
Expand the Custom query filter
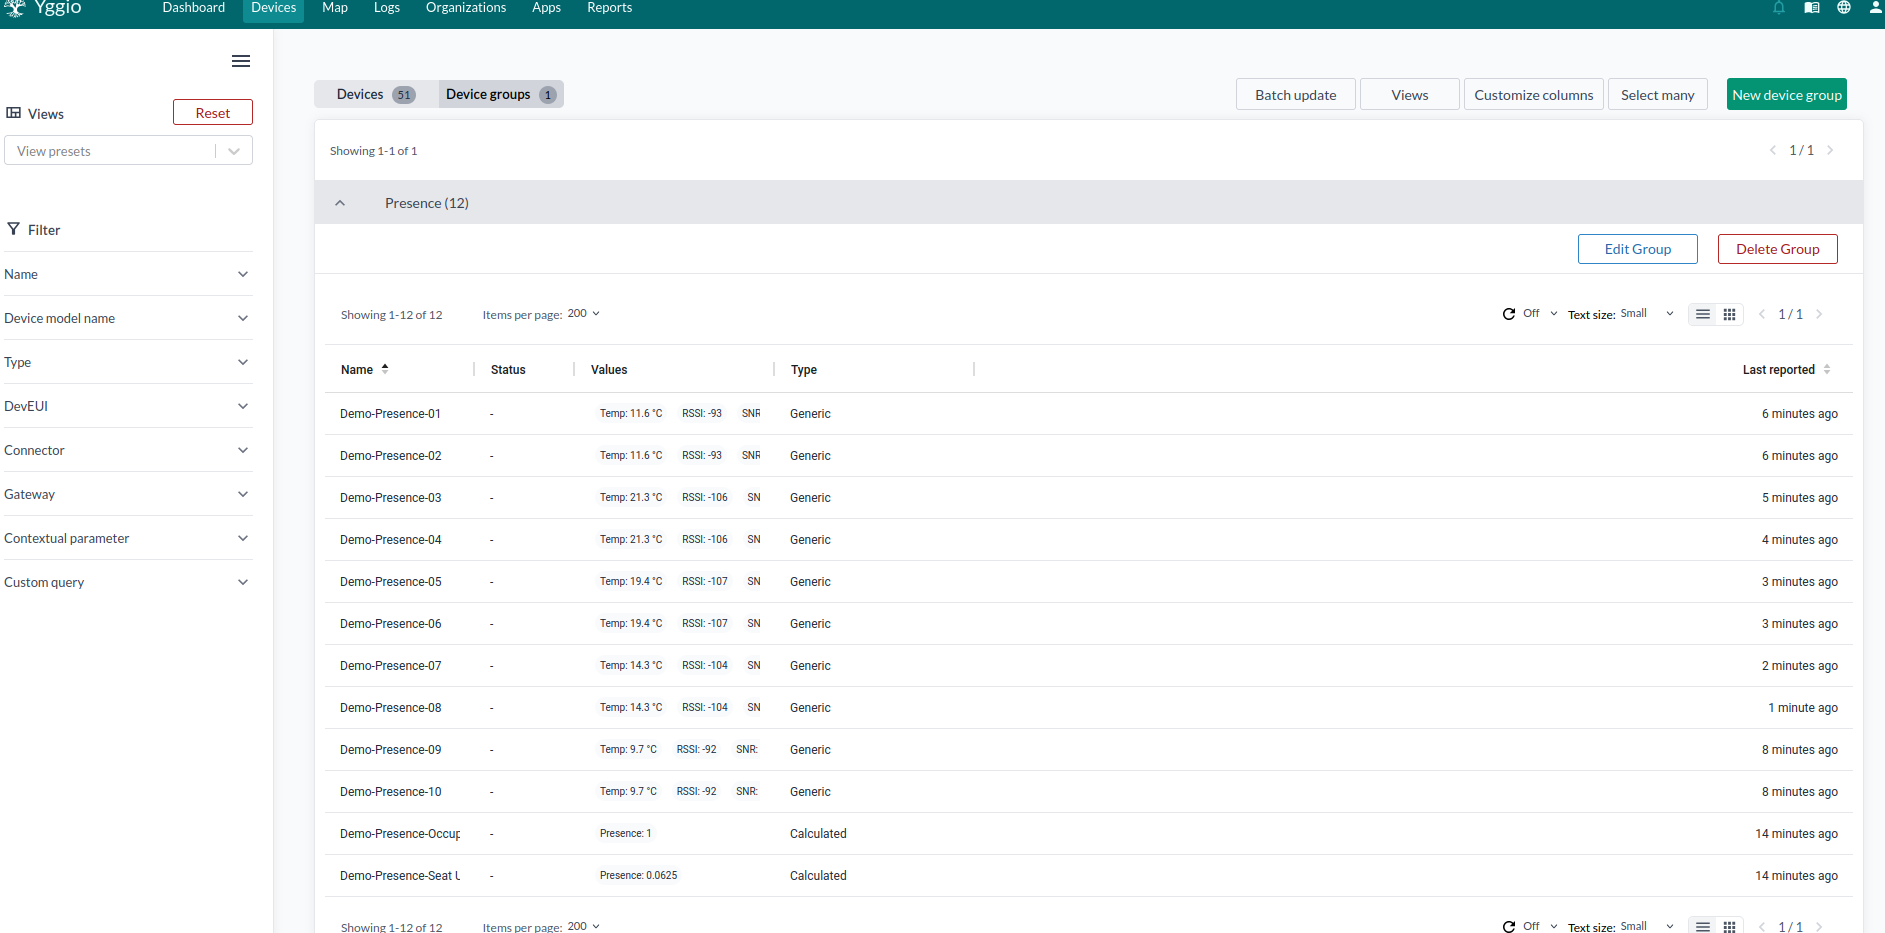point(128,582)
